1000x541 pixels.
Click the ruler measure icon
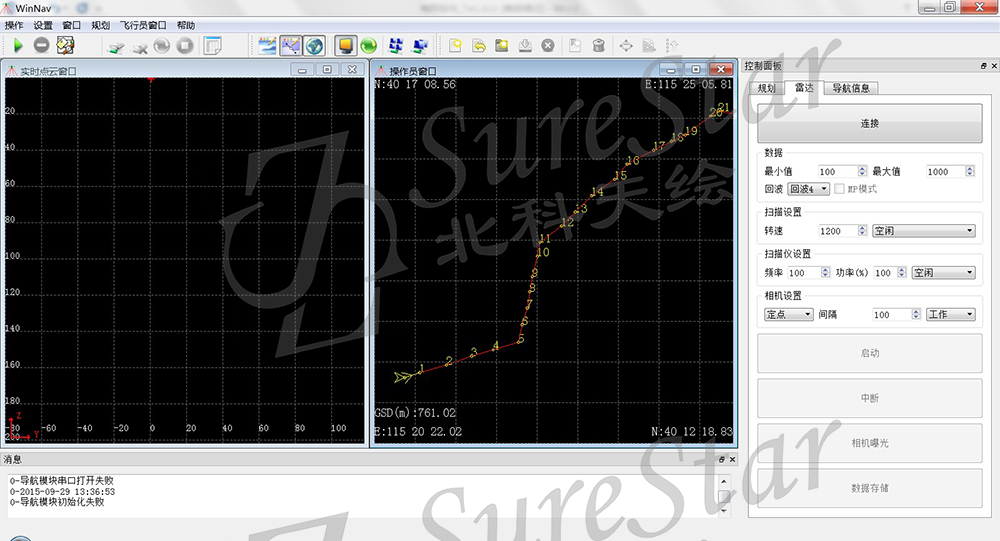[x=649, y=46]
